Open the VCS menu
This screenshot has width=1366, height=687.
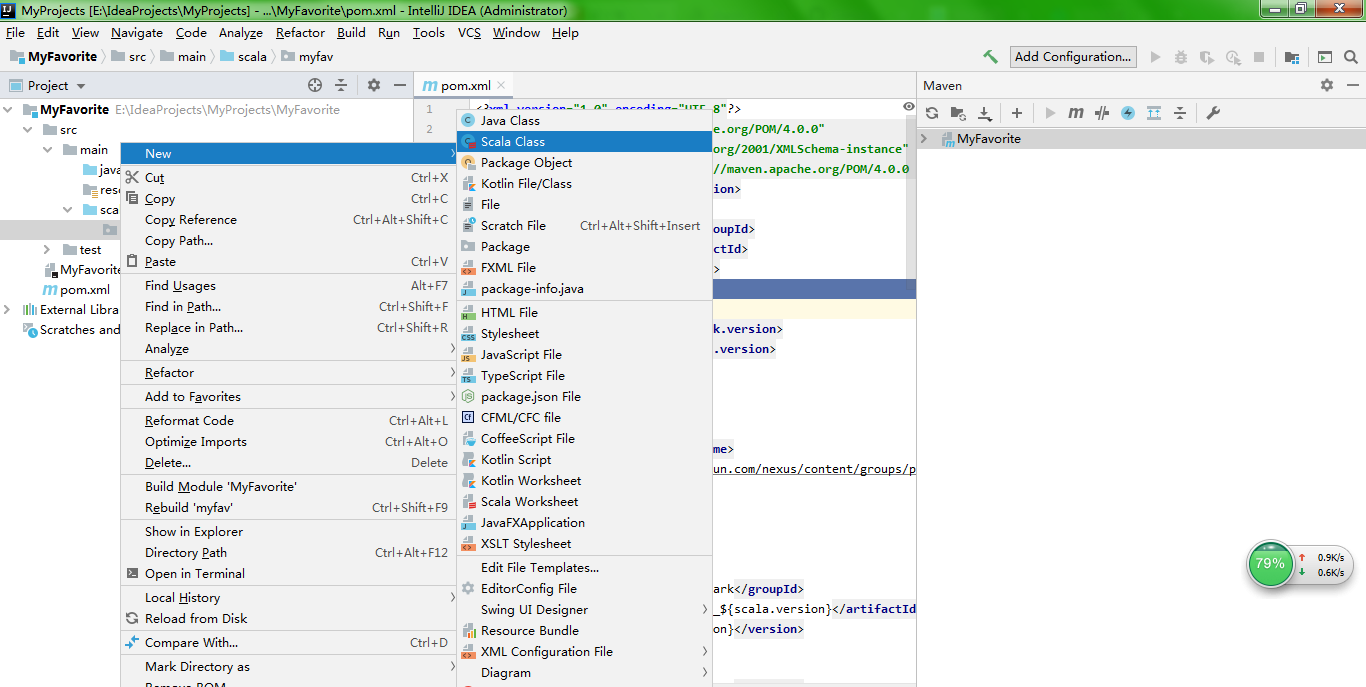click(x=469, y=33)
